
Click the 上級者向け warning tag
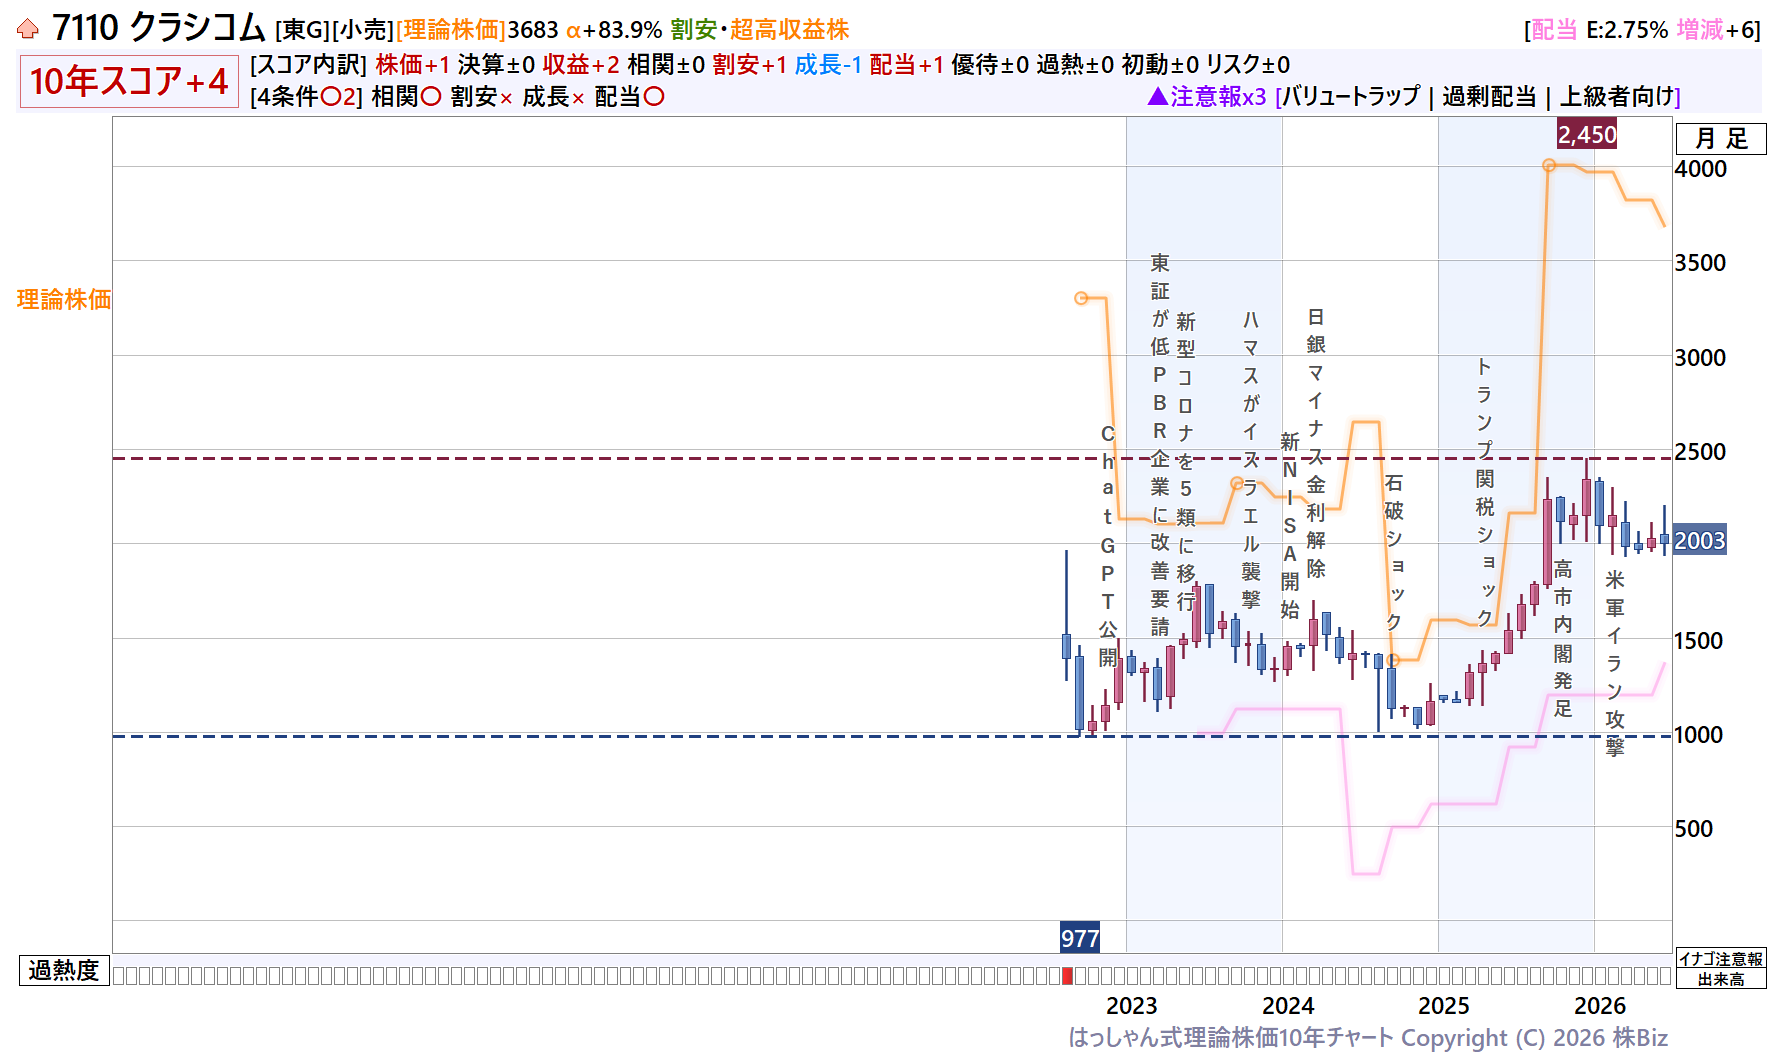(1617, 97)
